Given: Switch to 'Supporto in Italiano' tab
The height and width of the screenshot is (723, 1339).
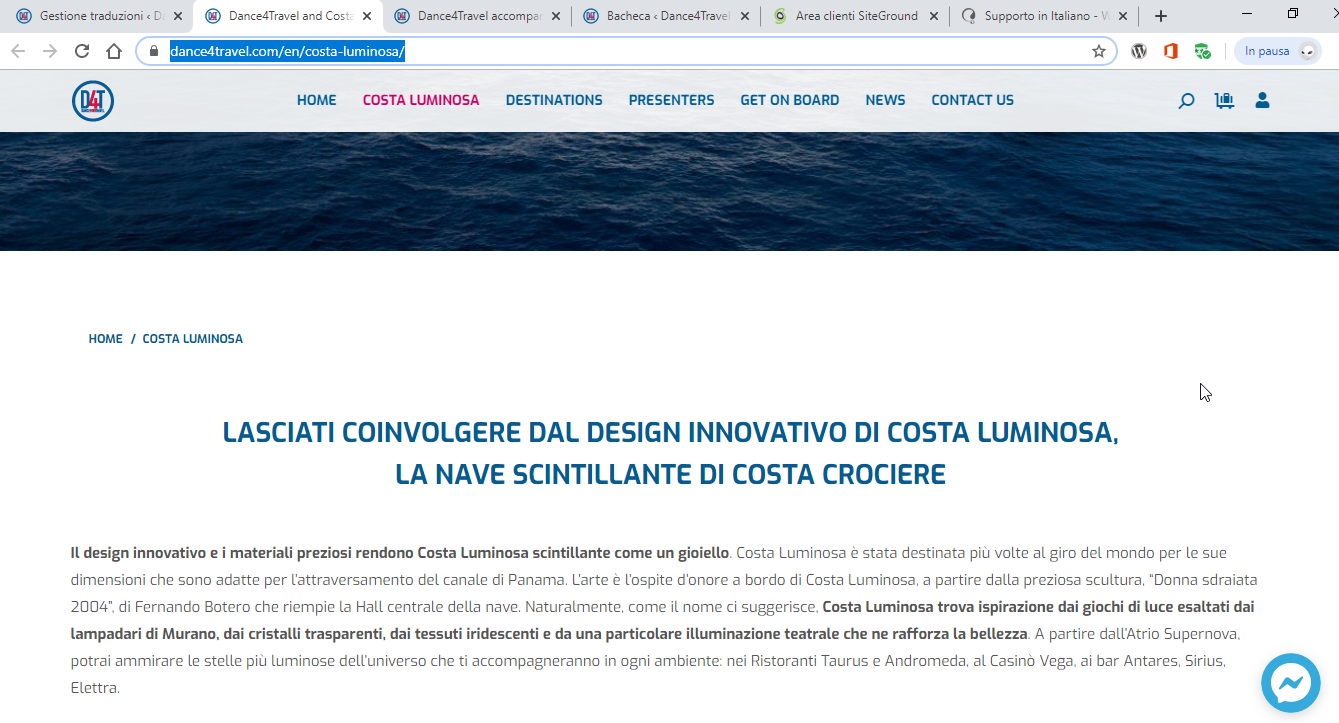Looking at the screenshot, I should 1045,16.
